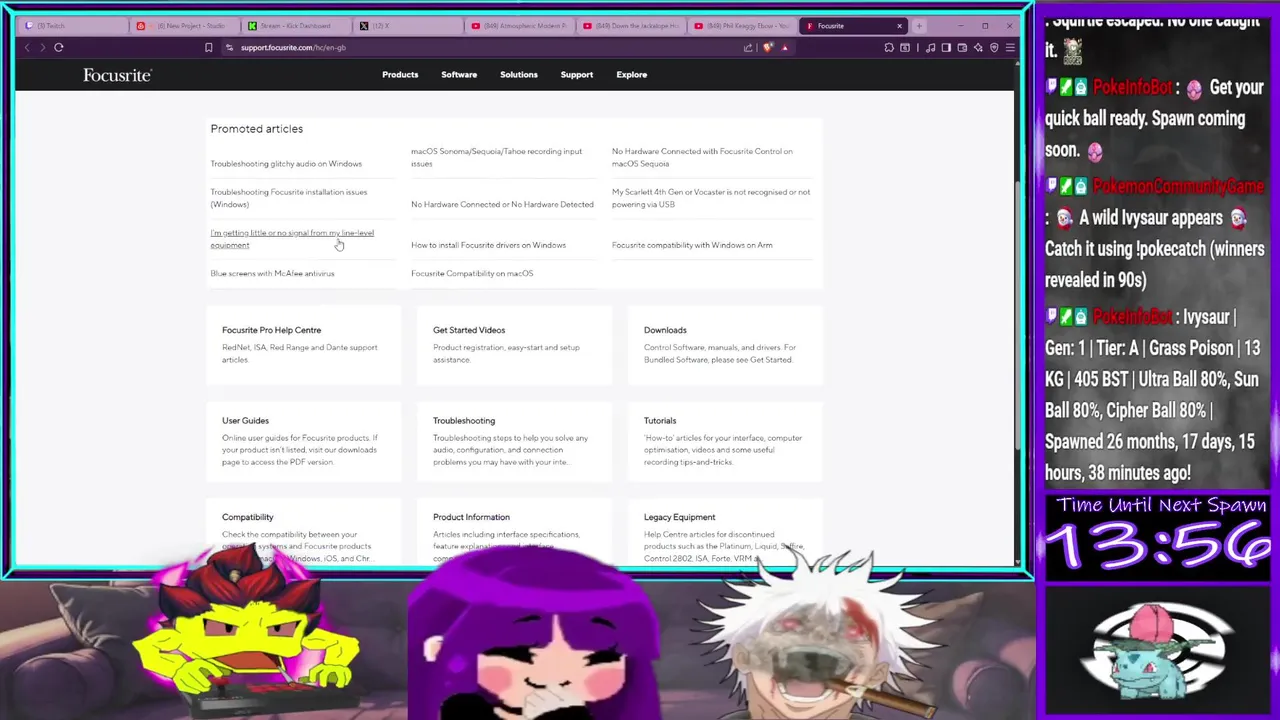Open Focusrite Compatibility on macOS article
This screenshot has height=720, width=1280.
pos(472,273)
